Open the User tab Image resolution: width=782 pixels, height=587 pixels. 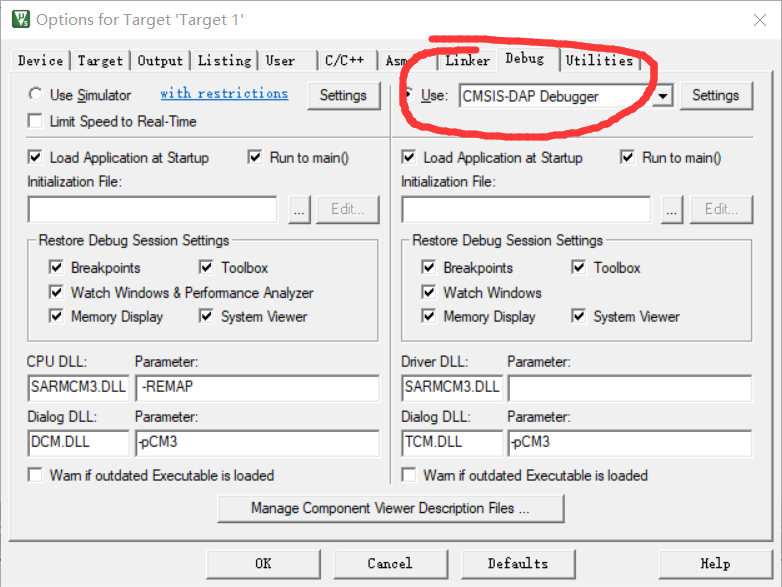(288, 60)
